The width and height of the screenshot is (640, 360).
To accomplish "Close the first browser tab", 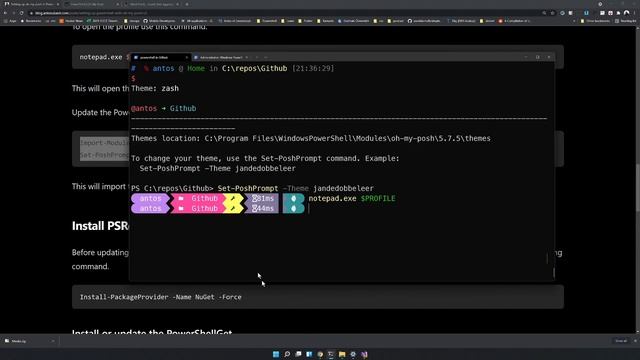I will [58, 4].
